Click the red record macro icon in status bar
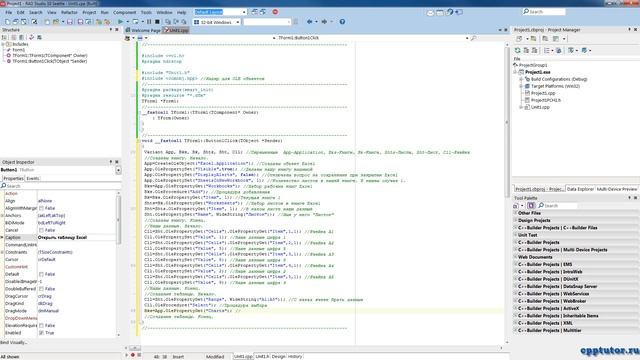The image size is (640, 360). pos(133,355)
